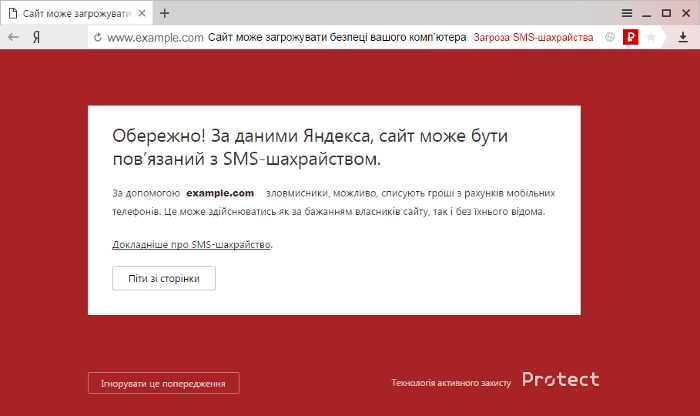
Task: Open the browser hamburger menu
Action: point(627,13)
